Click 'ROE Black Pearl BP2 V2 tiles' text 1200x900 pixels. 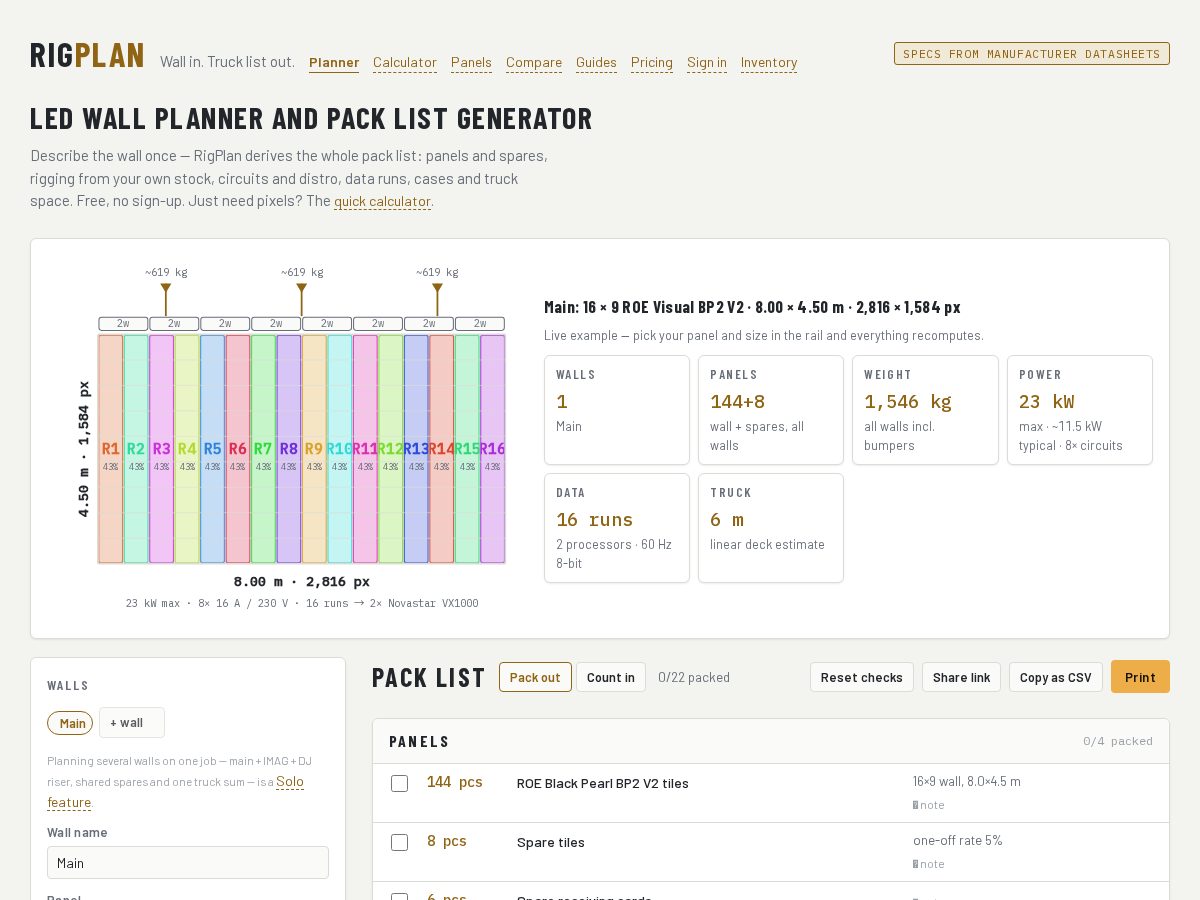(x=603, y=783)
